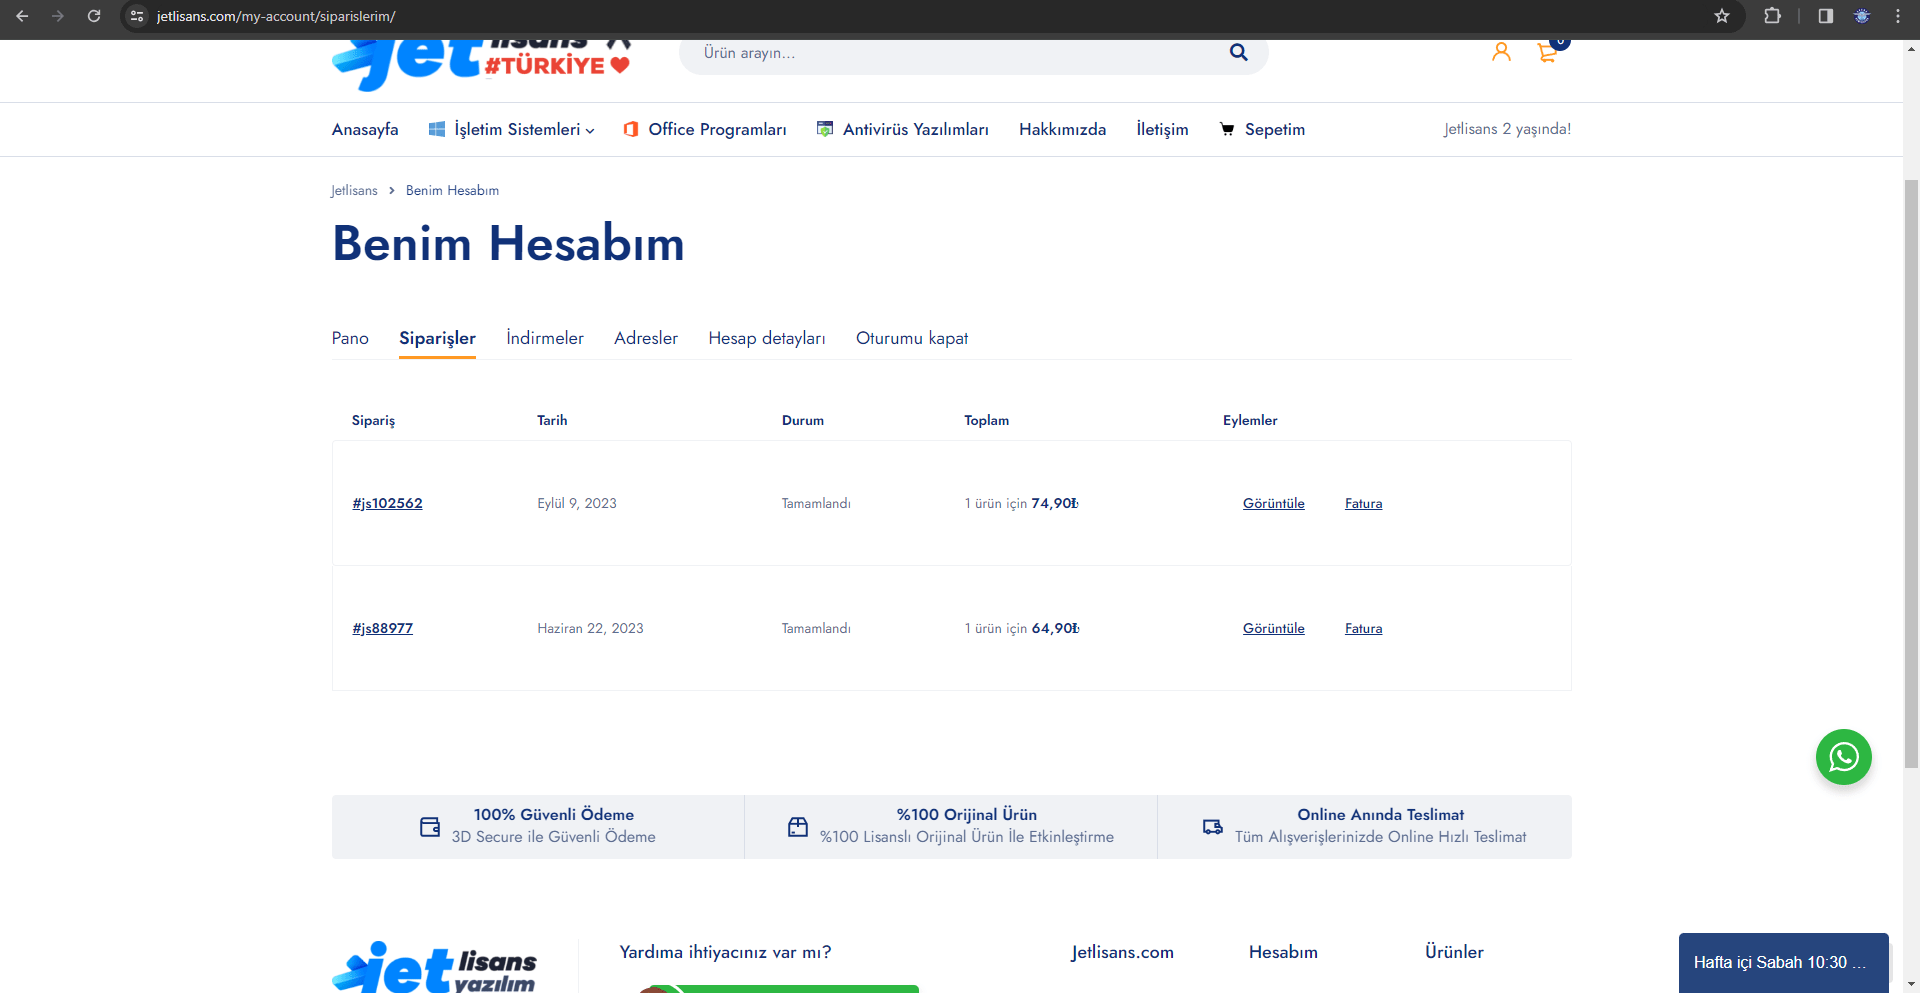The image size is (1920, 993).
Task: Bookmark this page with star icon
Action: click(1722, 16)
